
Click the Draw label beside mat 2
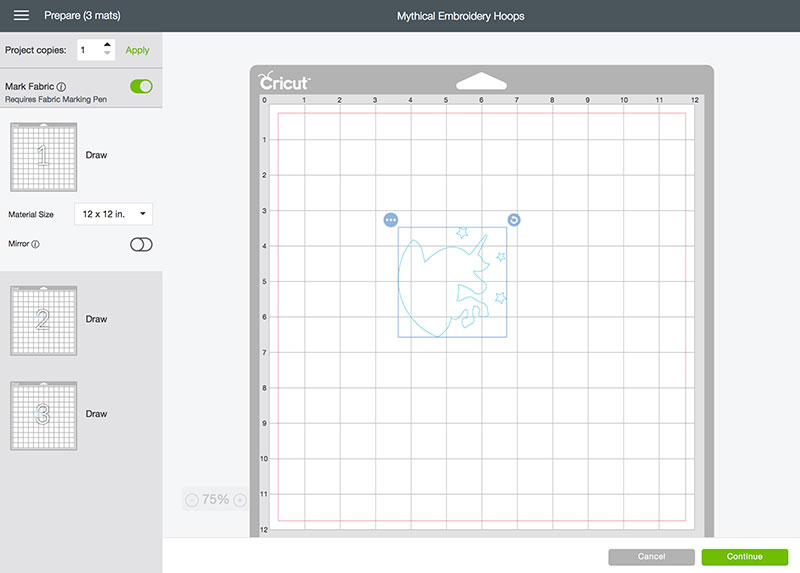tap(96, 319)
